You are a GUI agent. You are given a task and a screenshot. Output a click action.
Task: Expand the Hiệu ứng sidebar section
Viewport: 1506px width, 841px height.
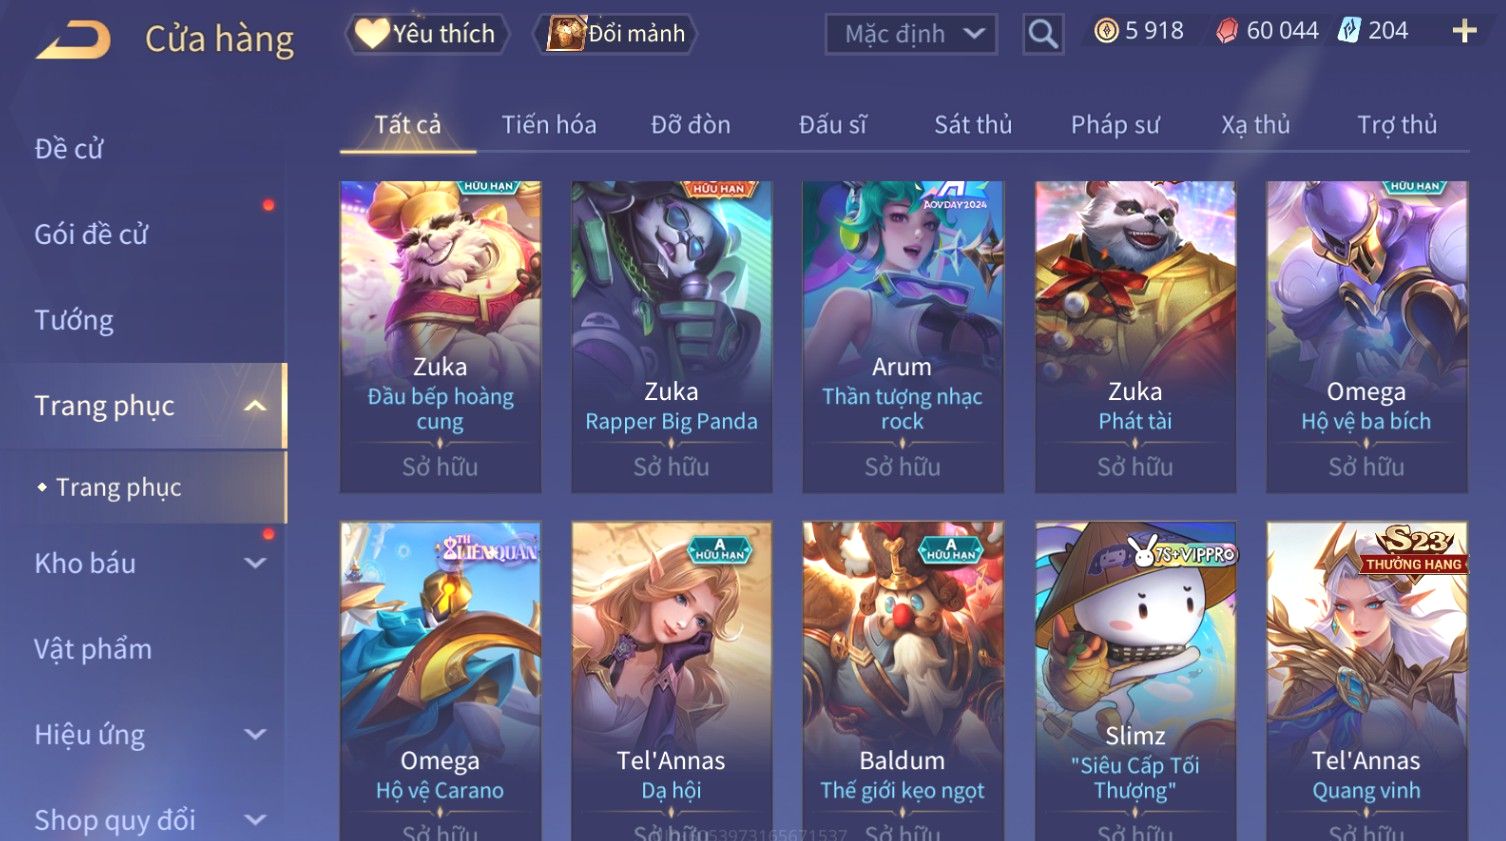pos(255,734)
